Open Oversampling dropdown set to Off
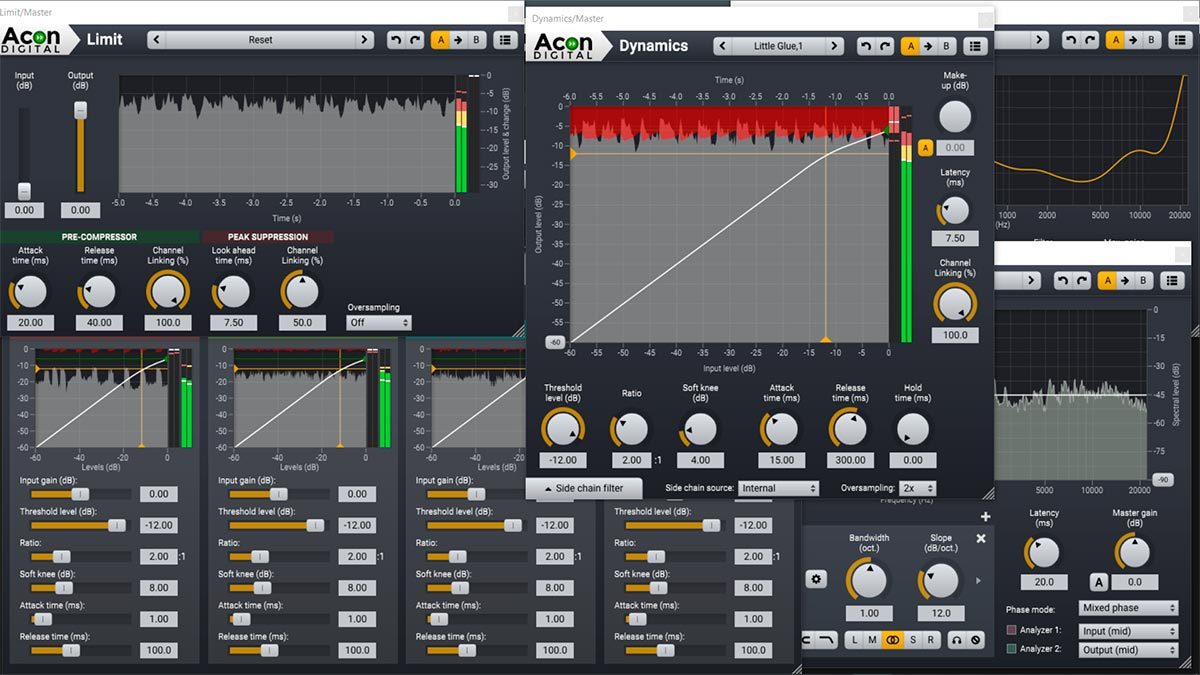This screenshot has height=675, width=1200. click(379, 323)
